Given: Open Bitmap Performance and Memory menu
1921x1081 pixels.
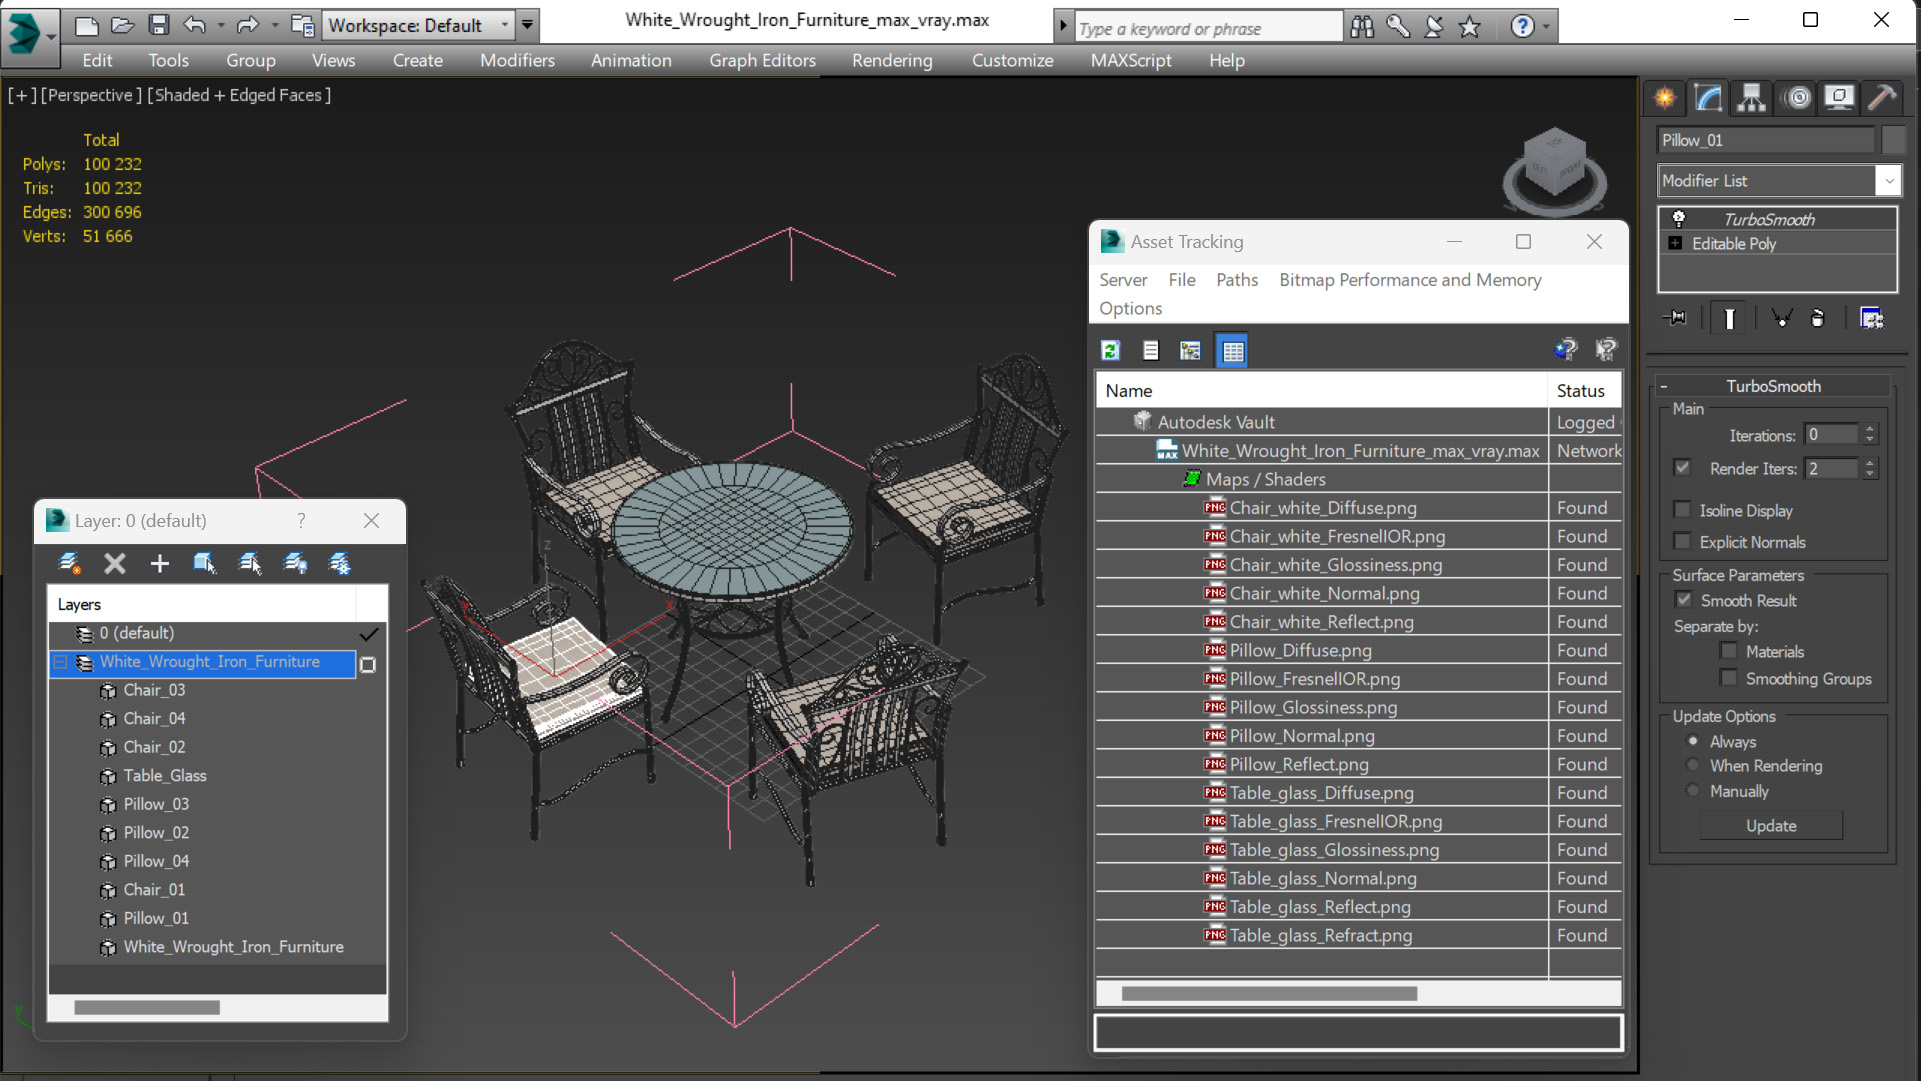Looking at the screenshot, I should [x=1410, y=280].
